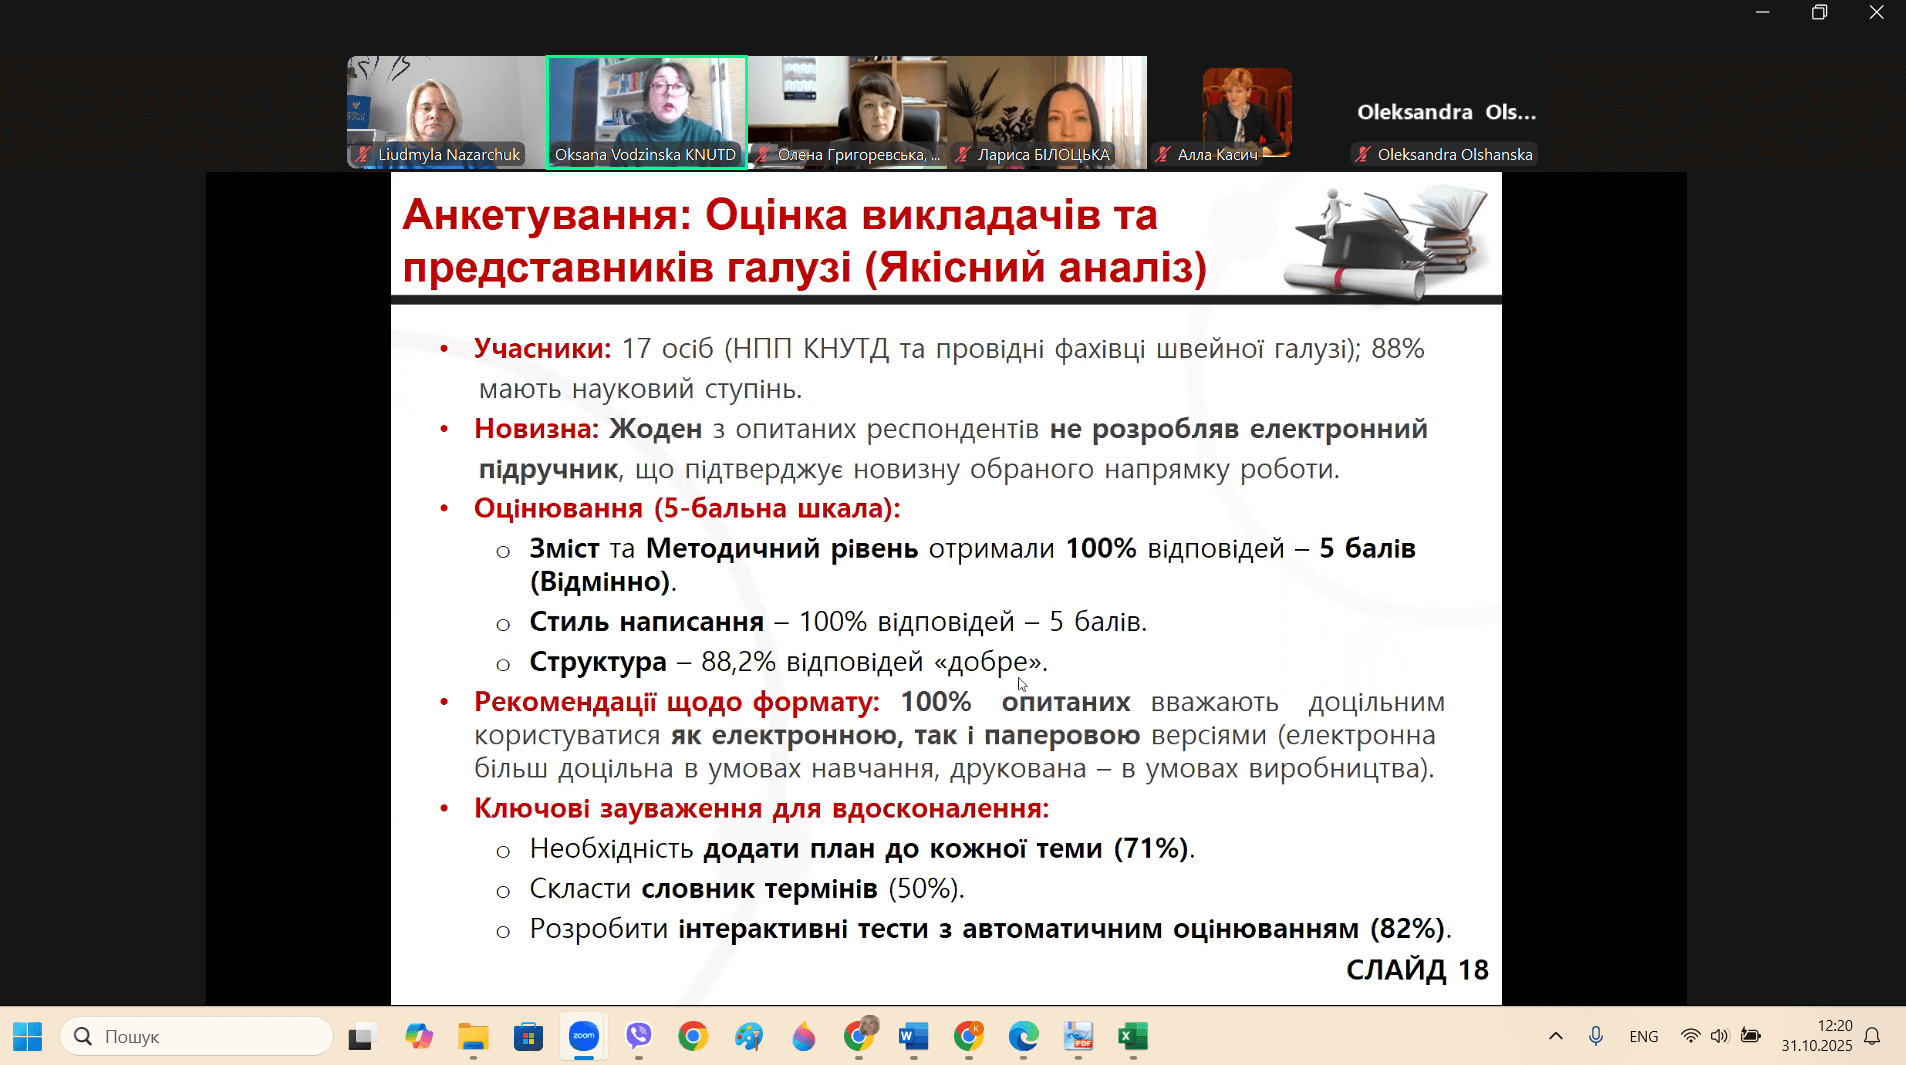This screenshot has width=1906, height=1065.
Task: Unmute Liudmyla Nazarchuk's microphone
Action: pyautogui.click(x=365, y=155)
